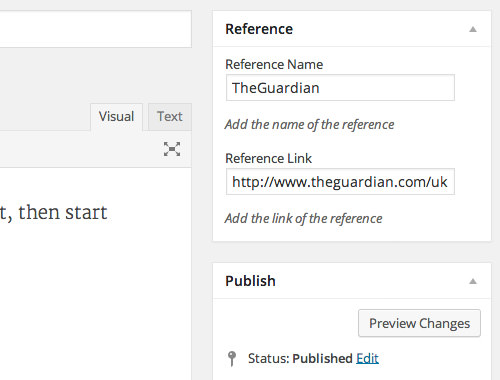
Task: Click the post title input box
Action: click(x=96, y=29)
